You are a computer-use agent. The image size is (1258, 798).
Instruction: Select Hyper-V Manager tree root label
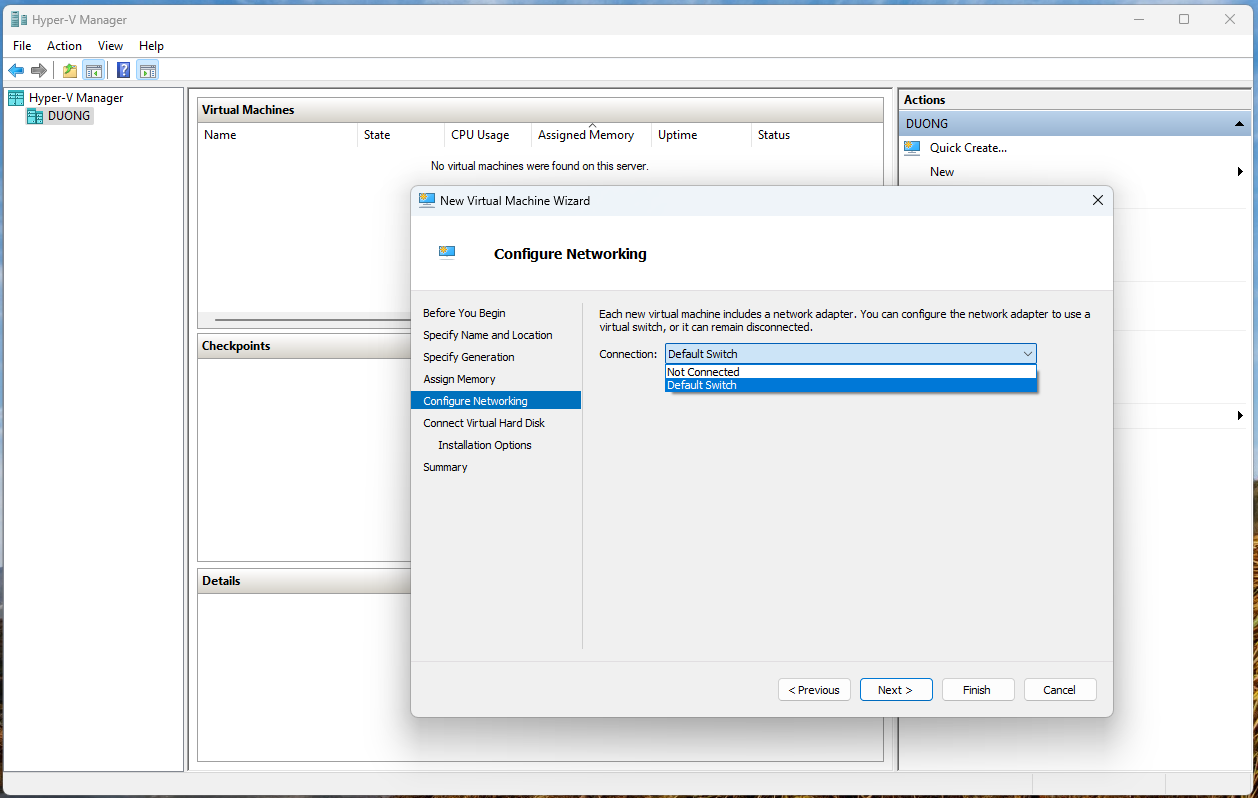click(x=76, y=98)
